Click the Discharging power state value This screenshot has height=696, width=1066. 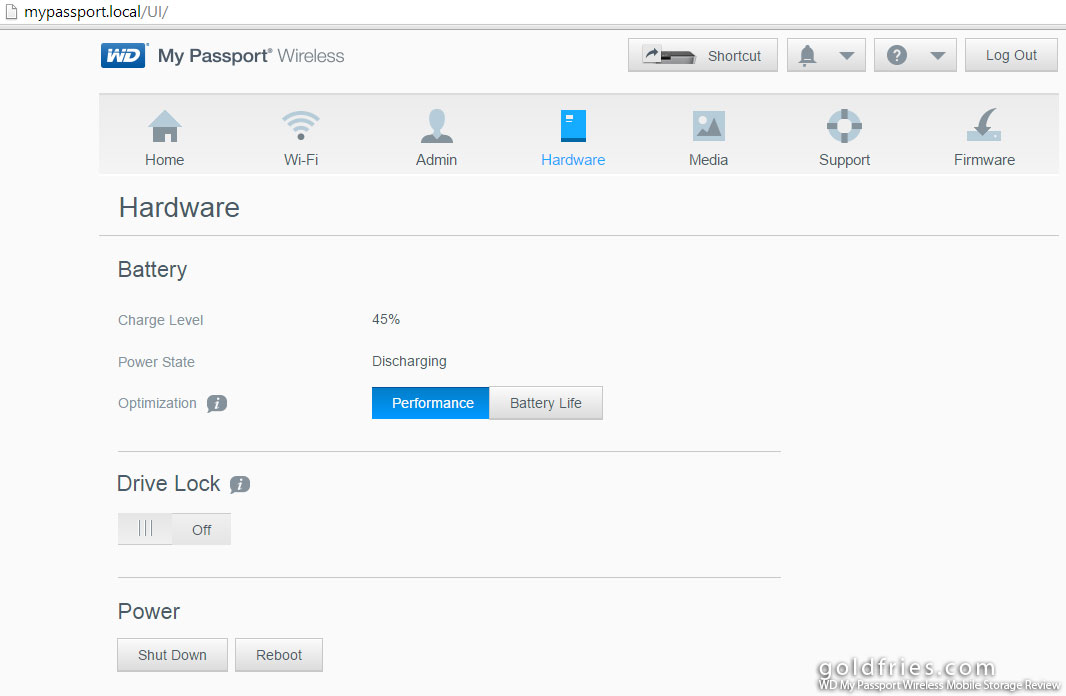[x=409, y=362]
